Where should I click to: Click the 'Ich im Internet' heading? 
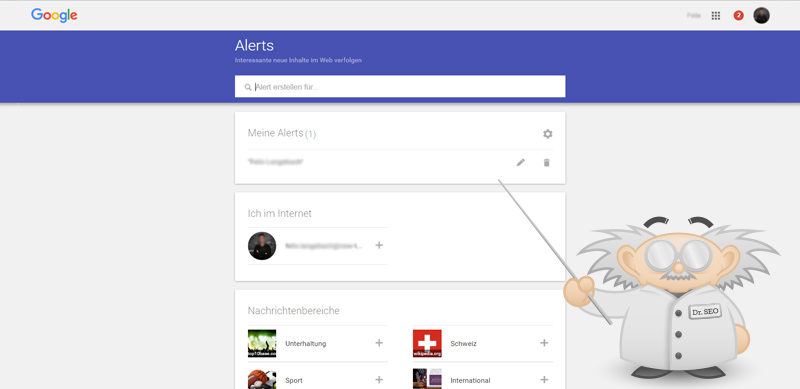(280, 213)
